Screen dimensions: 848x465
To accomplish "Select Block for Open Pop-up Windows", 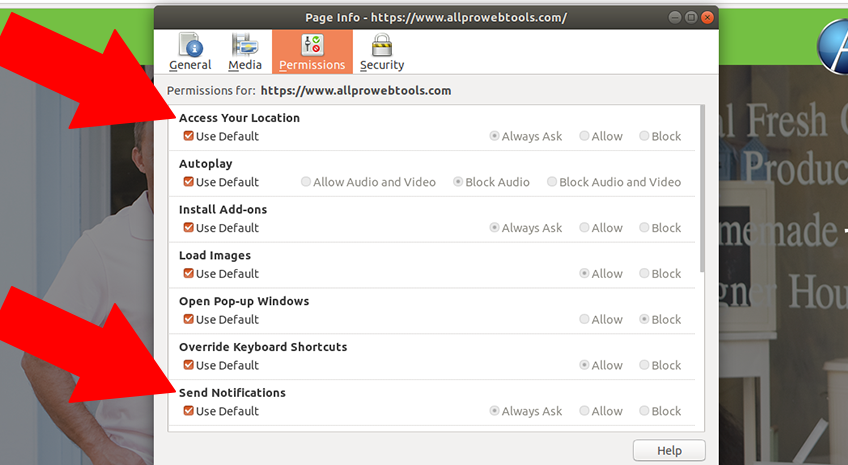I will pos(644,320).
